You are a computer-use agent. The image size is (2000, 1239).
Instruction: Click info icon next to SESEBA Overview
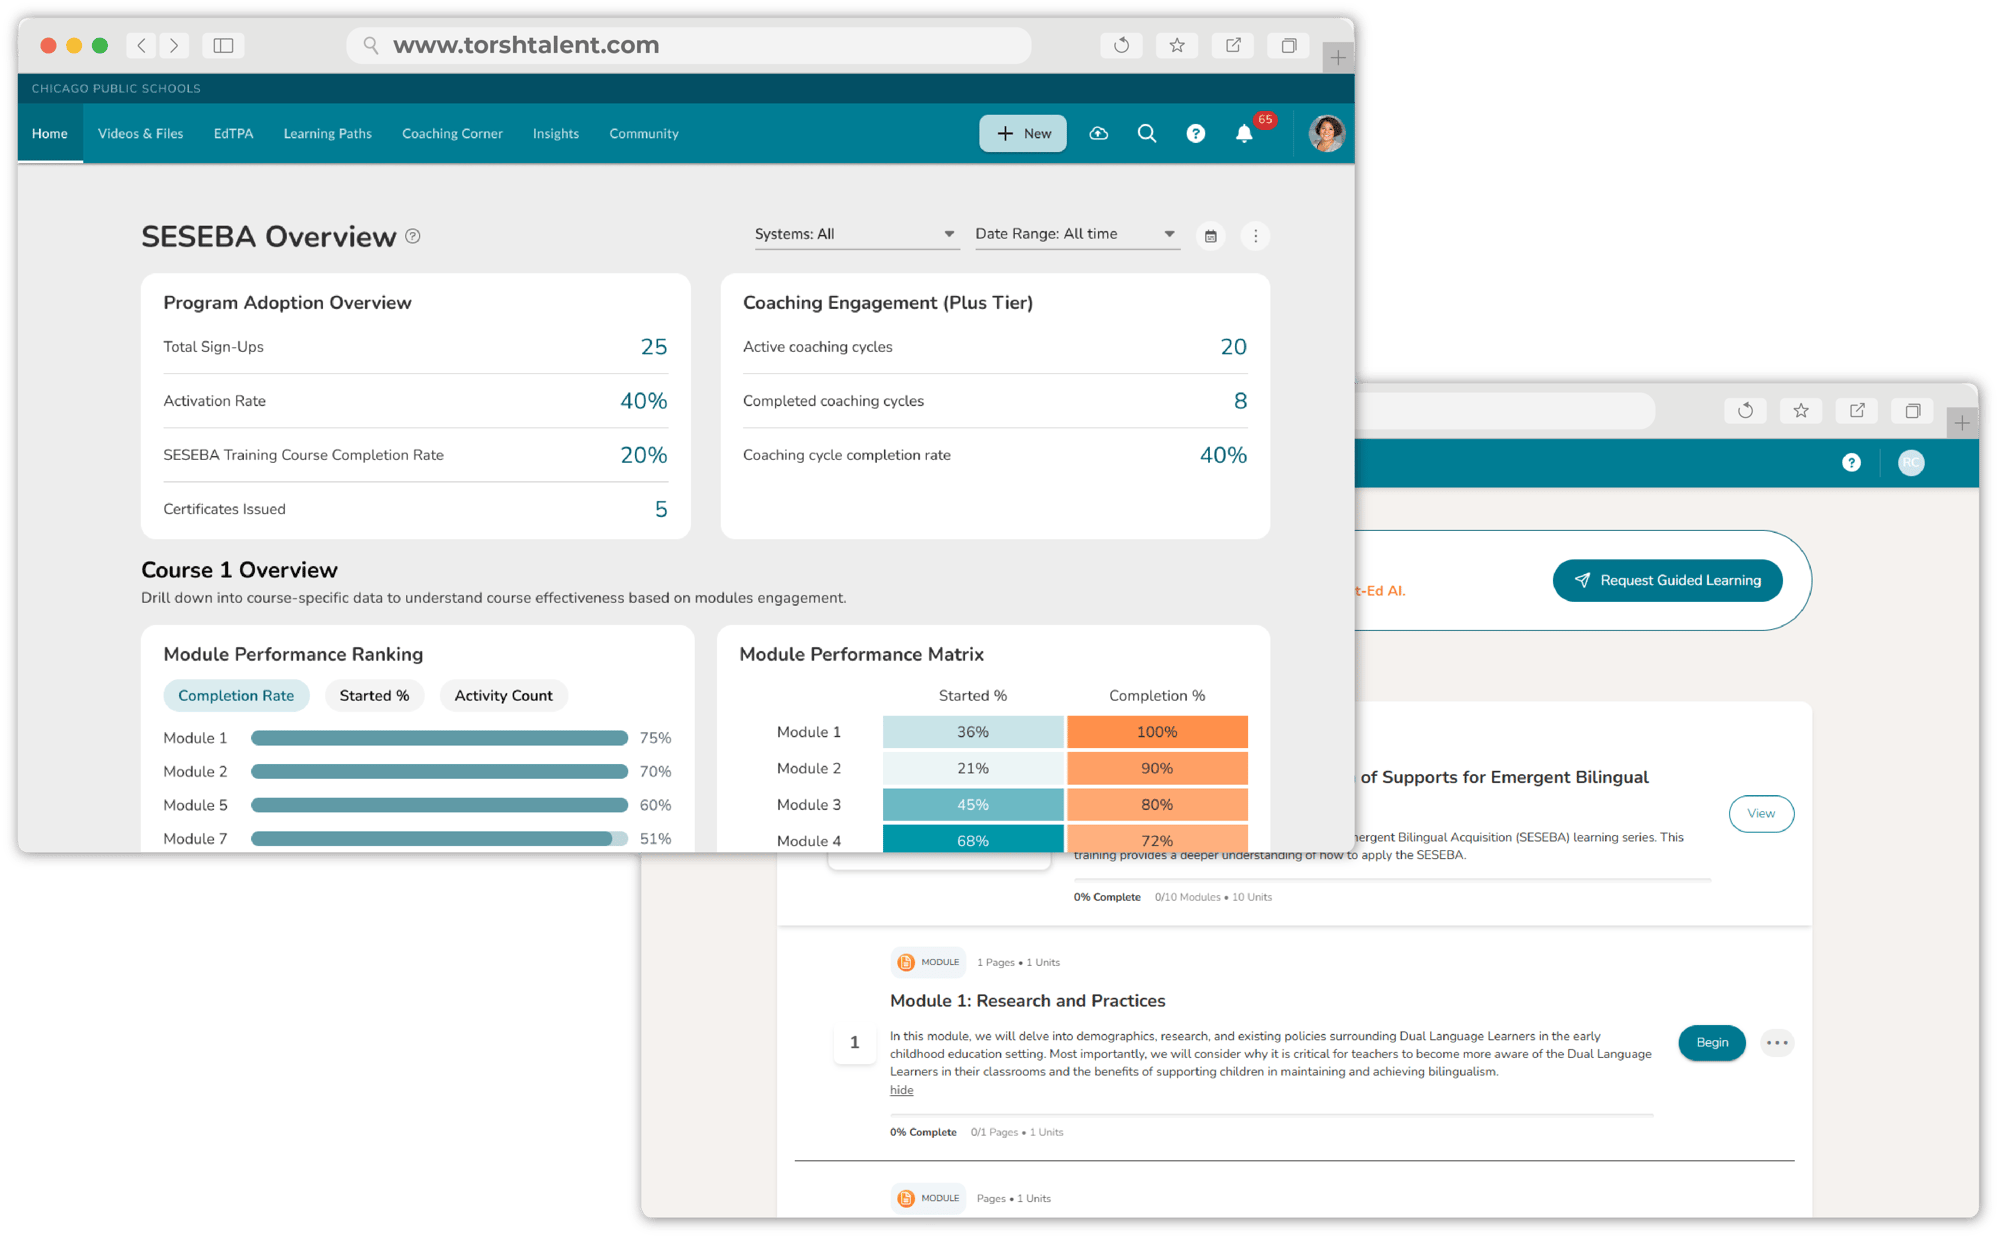[x=413, y=236]
